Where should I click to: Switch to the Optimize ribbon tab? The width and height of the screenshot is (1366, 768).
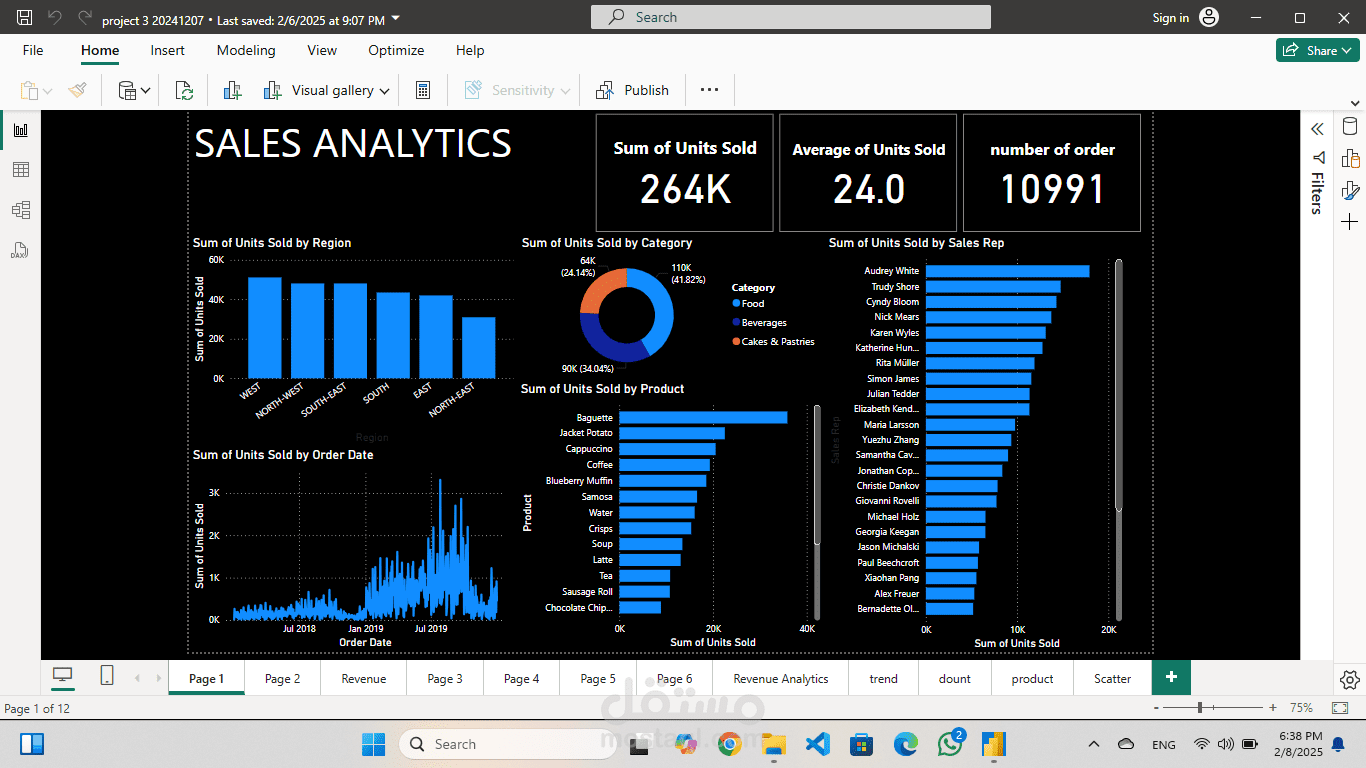point(396,50)
